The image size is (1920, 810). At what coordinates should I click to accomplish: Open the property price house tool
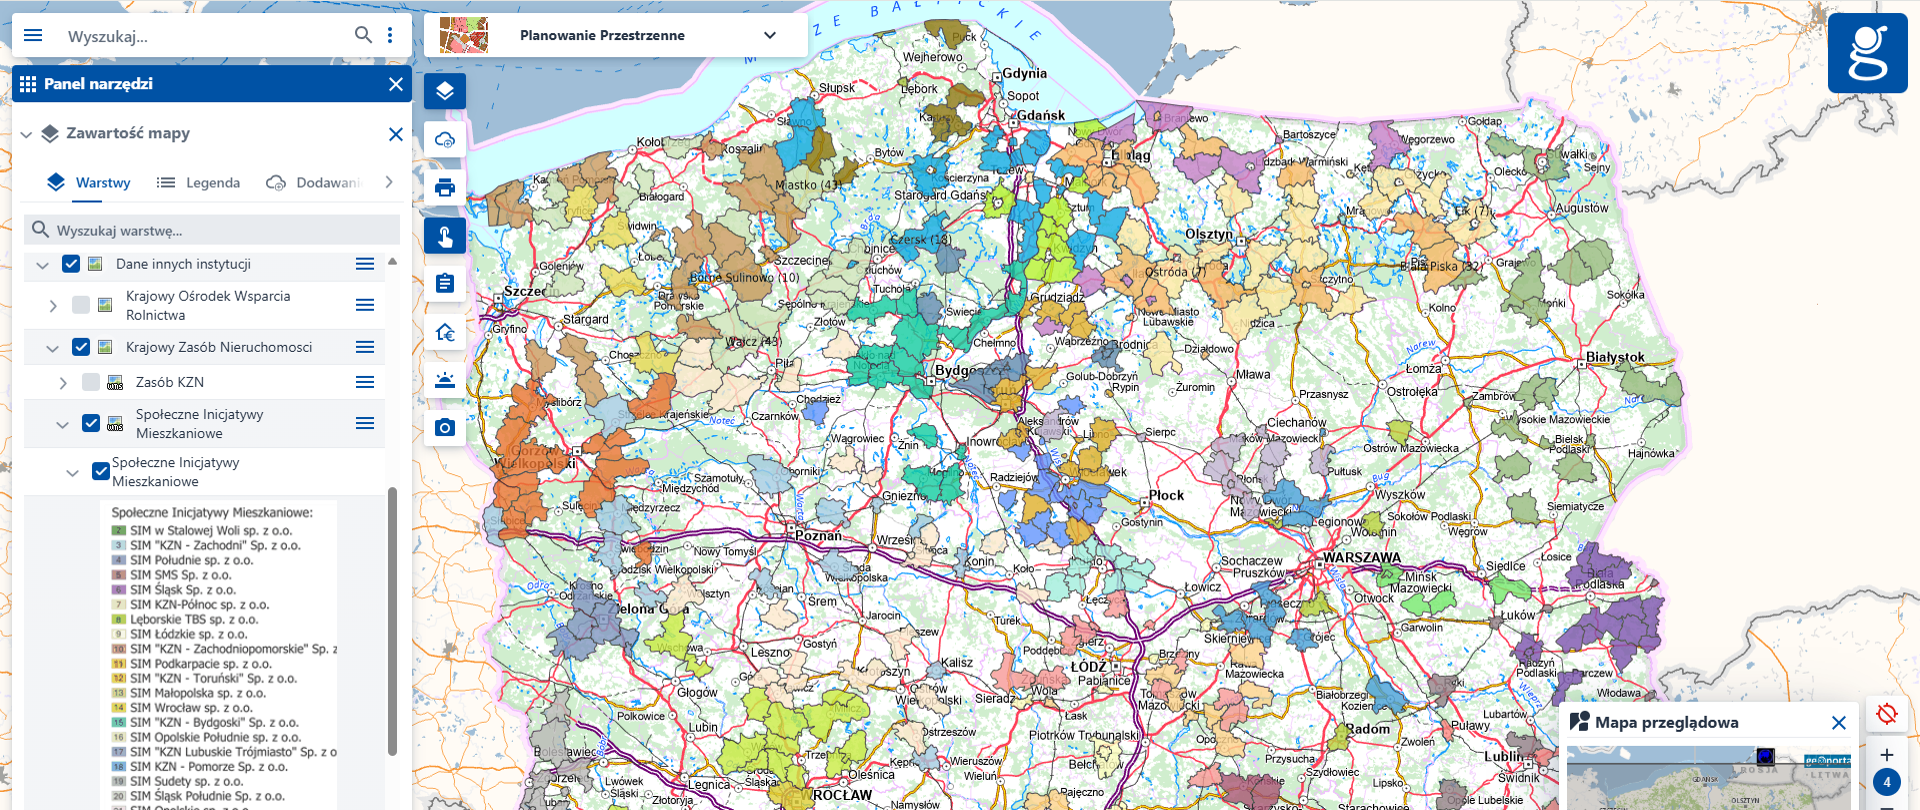(445, 332)
